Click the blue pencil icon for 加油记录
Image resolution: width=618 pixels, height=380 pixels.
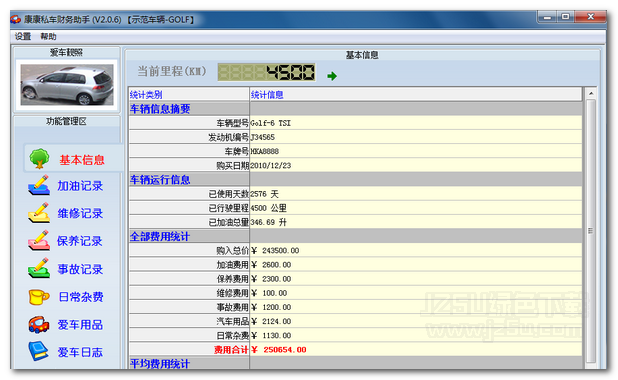(39, 185)
